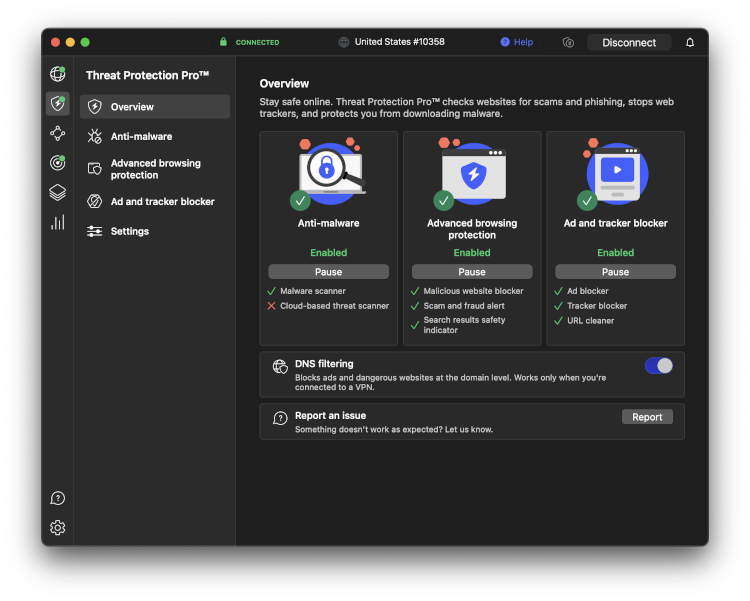Click the Anti-malware laptop illustration
750x601 pixels.
point(329,173)
